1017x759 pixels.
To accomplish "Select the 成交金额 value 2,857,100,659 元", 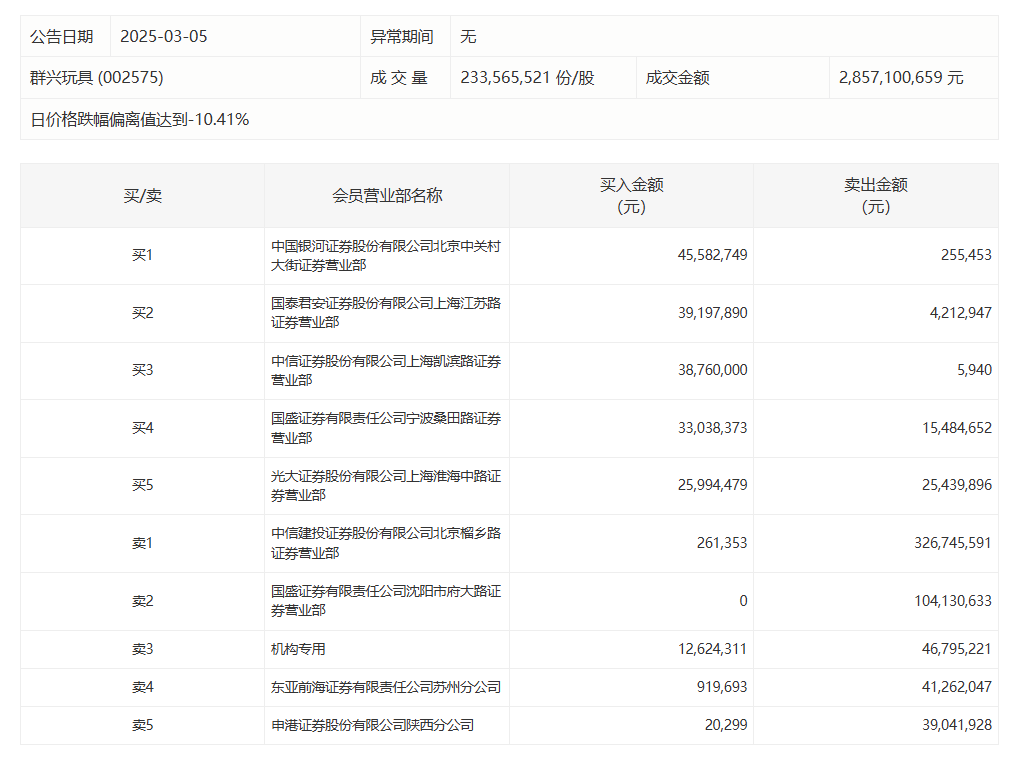I will point(901,77).
